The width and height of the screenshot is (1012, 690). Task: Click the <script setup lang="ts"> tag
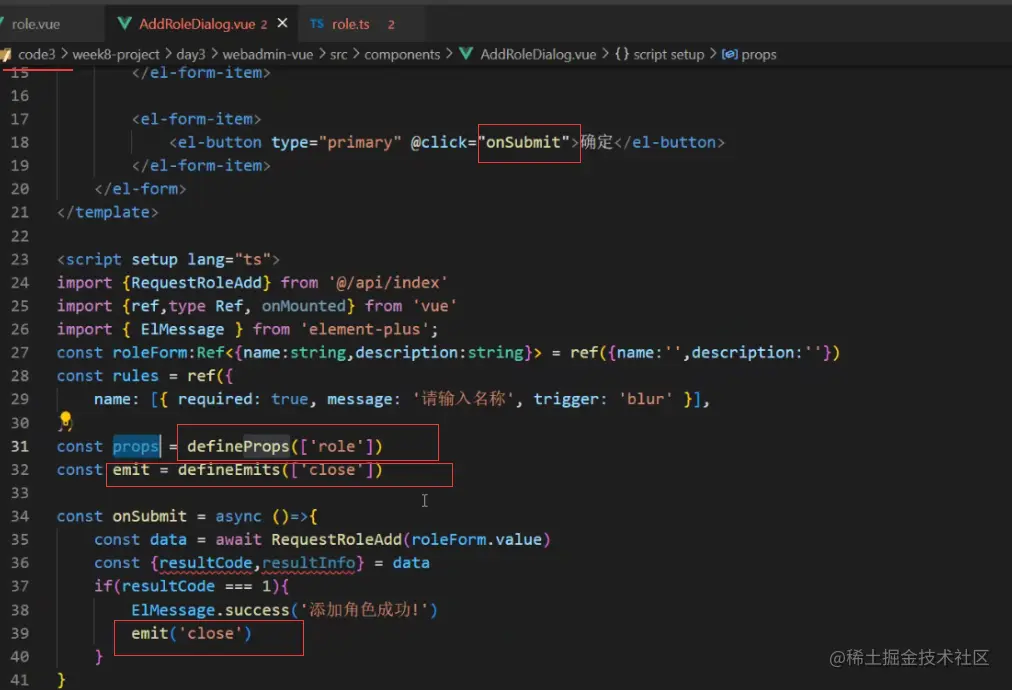tap(168, 259)
